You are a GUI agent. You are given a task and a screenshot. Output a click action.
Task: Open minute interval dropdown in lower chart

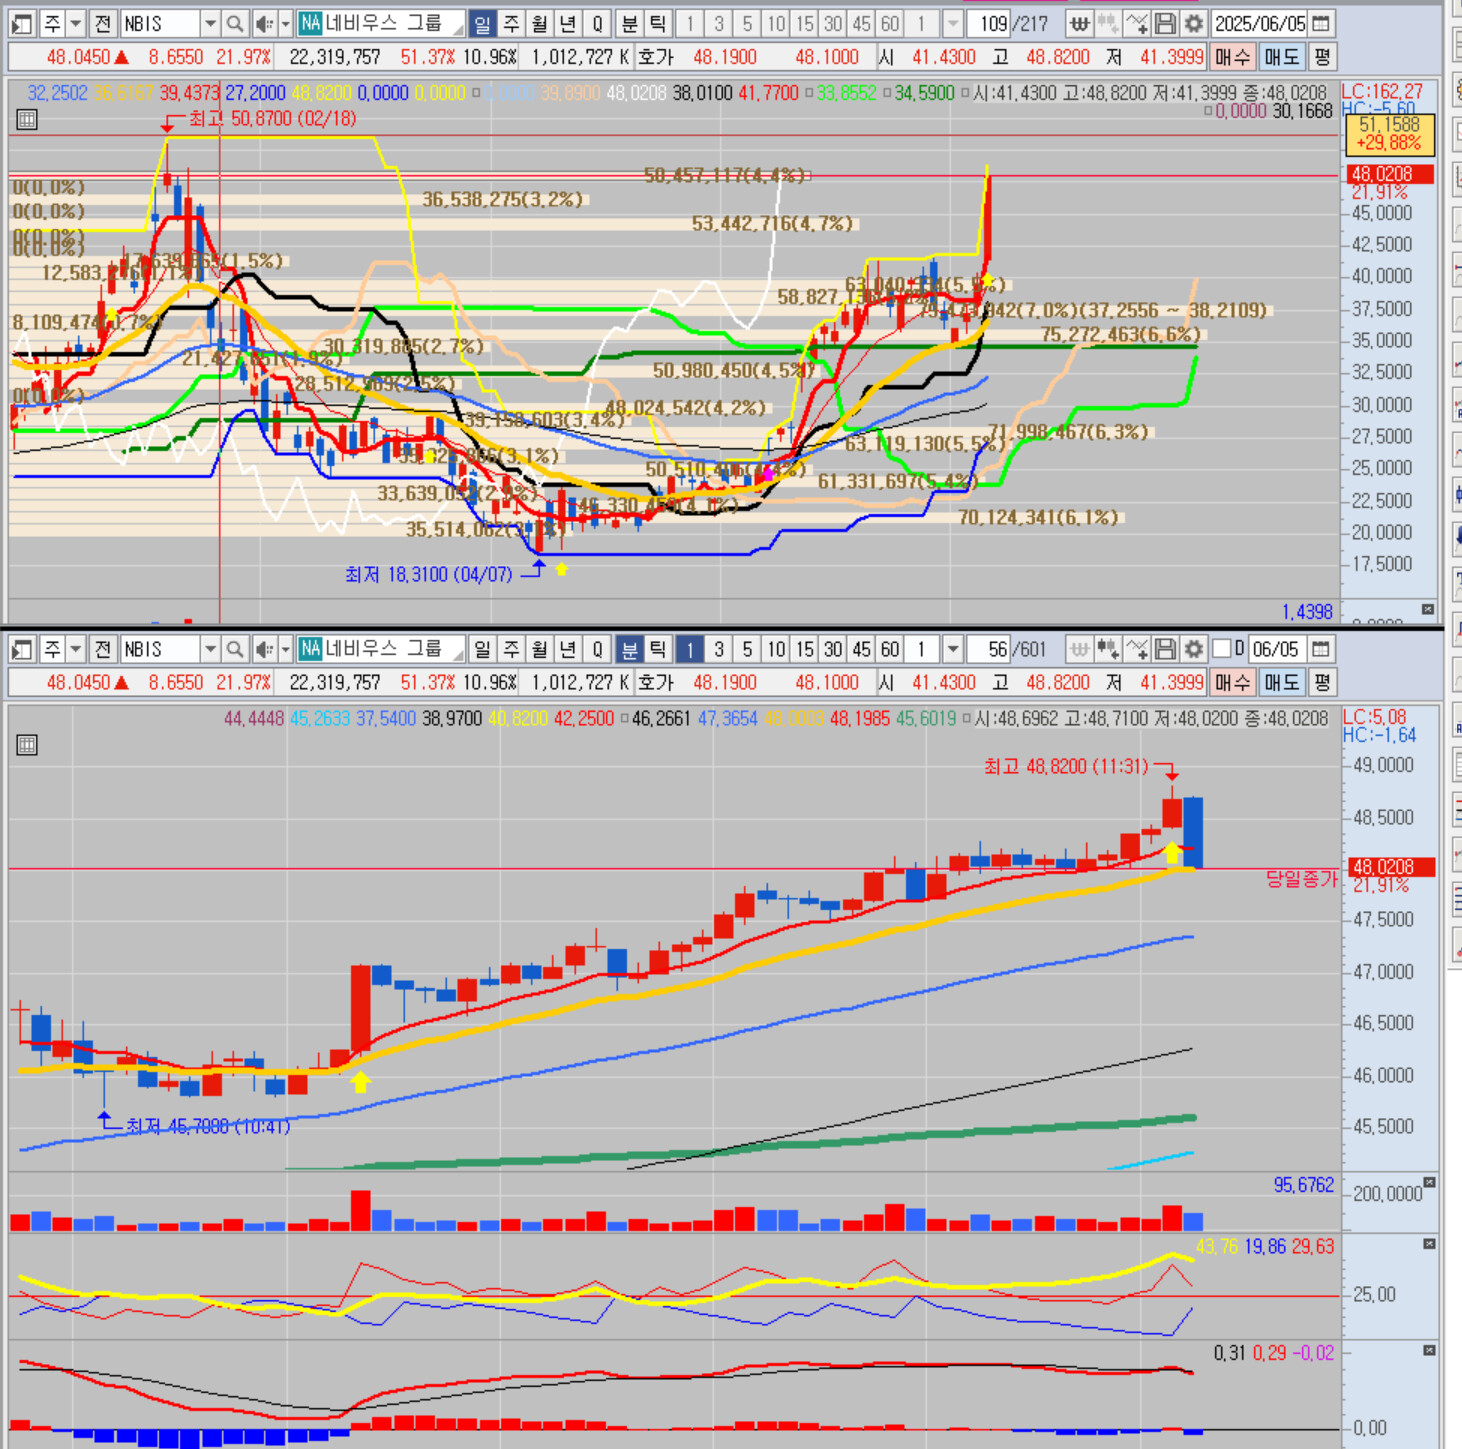tap(952, 649)
